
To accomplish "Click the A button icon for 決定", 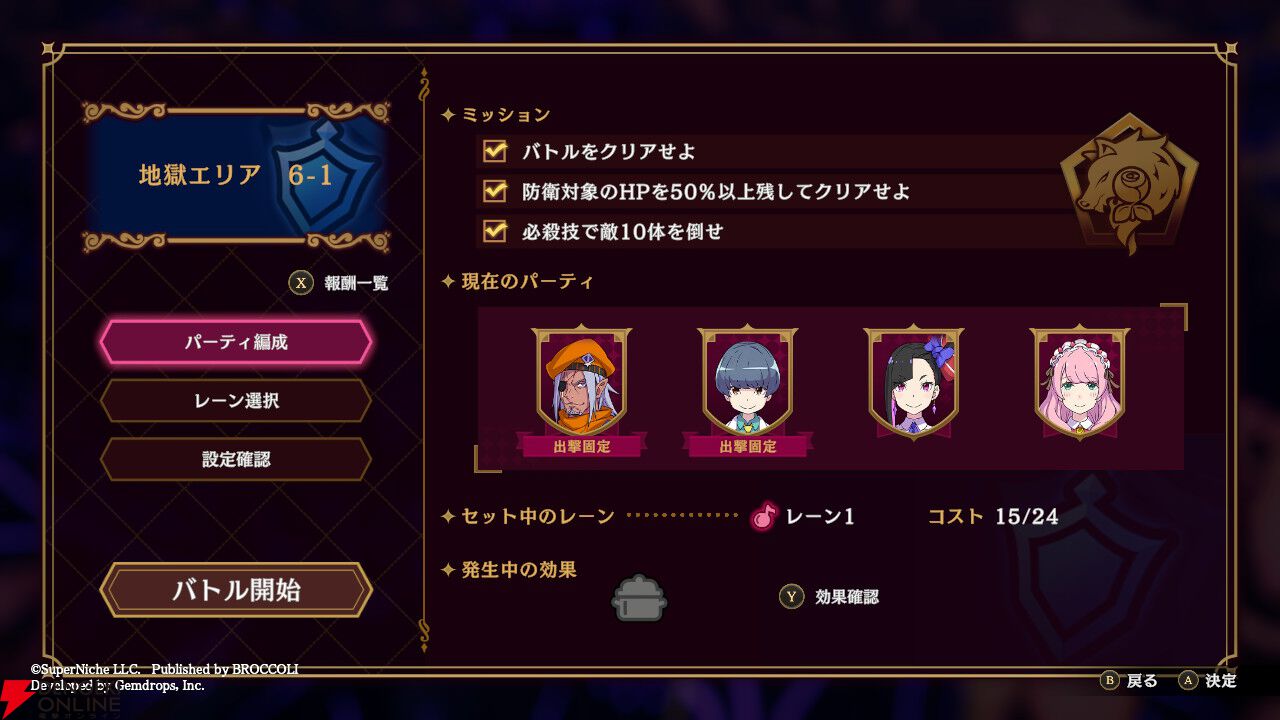I will point(1188,681).
